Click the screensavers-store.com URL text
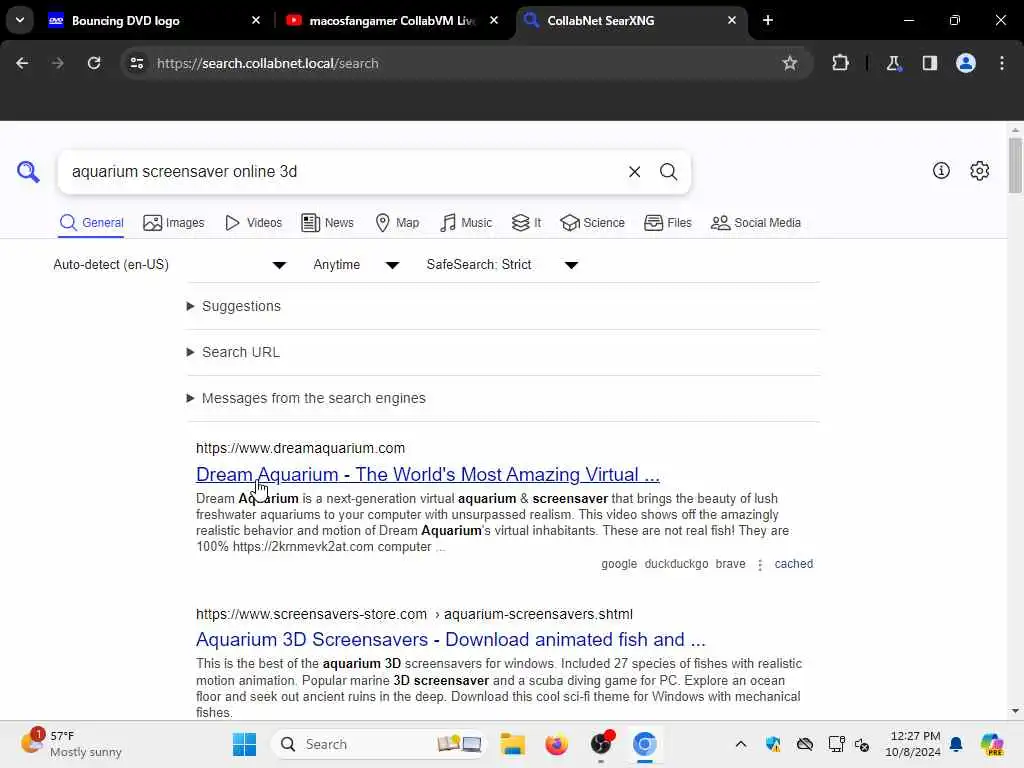The height and width of the screenshot is (768, 1024). point(414,614)
